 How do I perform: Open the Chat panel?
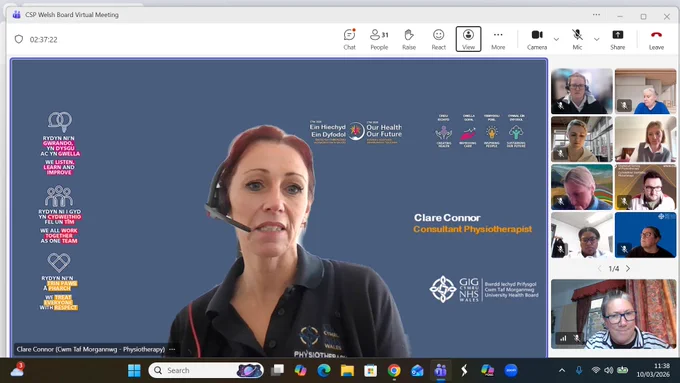[350, 39]
